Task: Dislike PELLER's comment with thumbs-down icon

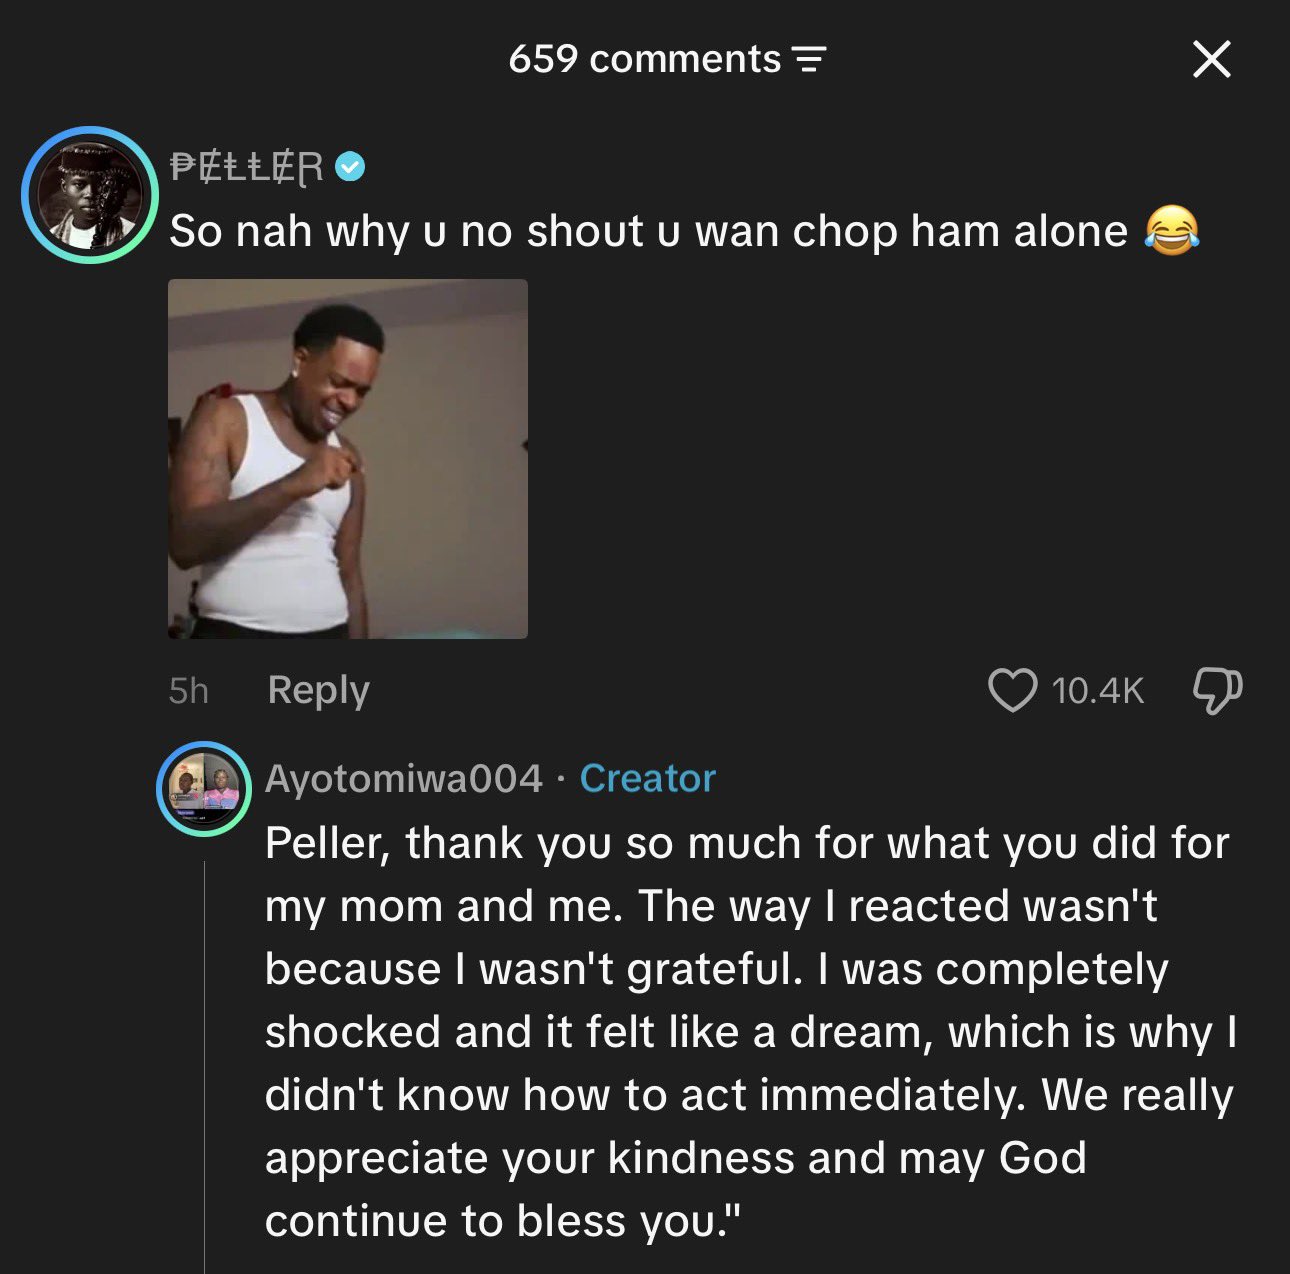Action: pos(1218,691)
